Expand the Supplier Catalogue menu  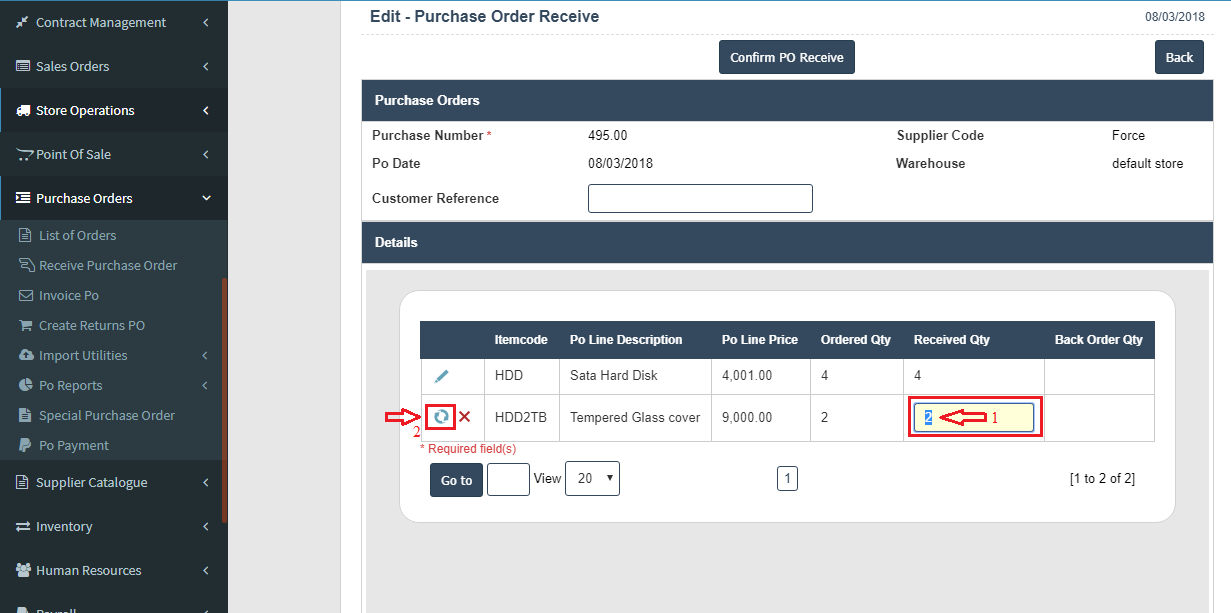113,483
